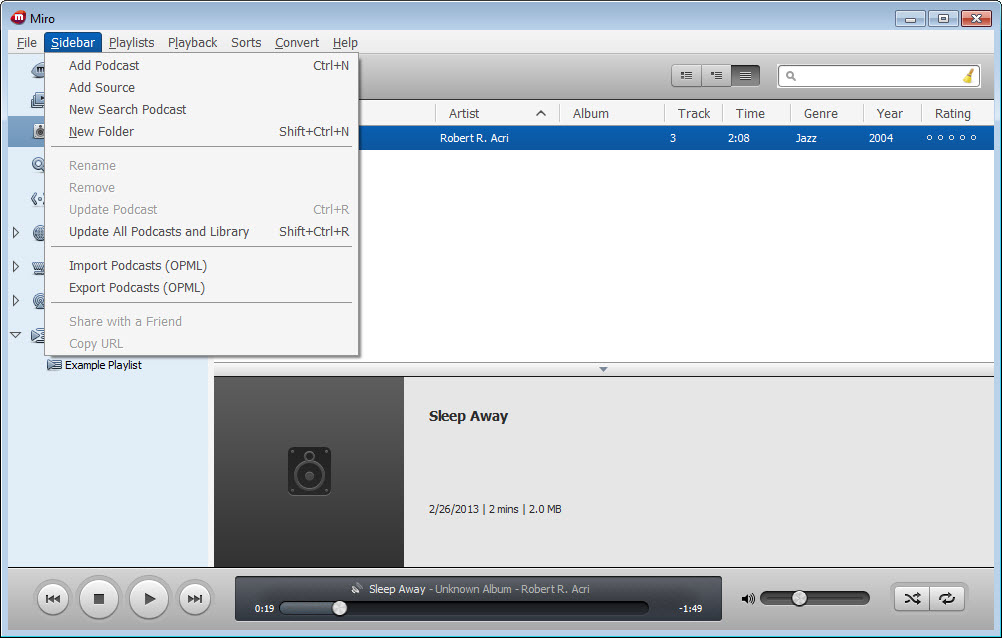Sort by Track column header
Image resolution: width=1002 pixels, height=638 pixels.
tap(693, 114)
